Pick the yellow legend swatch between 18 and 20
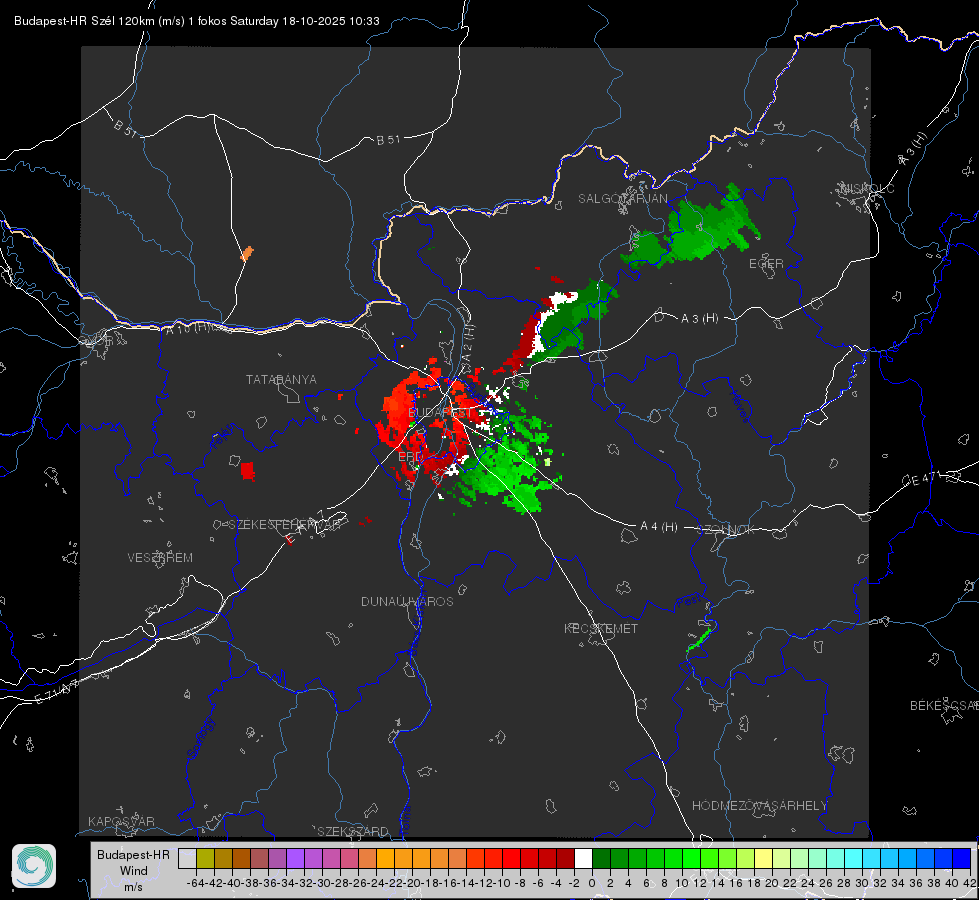 click(x=763, y=858)
